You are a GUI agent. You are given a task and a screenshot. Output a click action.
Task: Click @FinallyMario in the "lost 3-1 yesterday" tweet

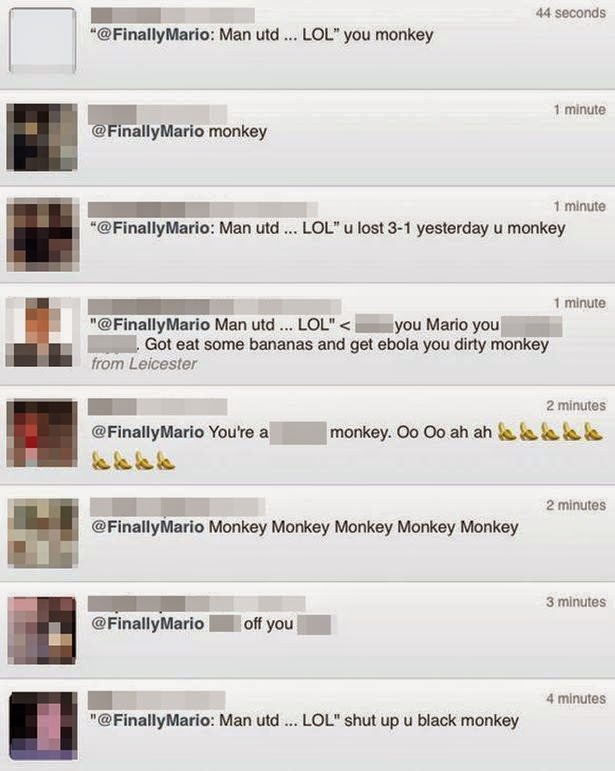pyautogui.click(x=154, y=228)
